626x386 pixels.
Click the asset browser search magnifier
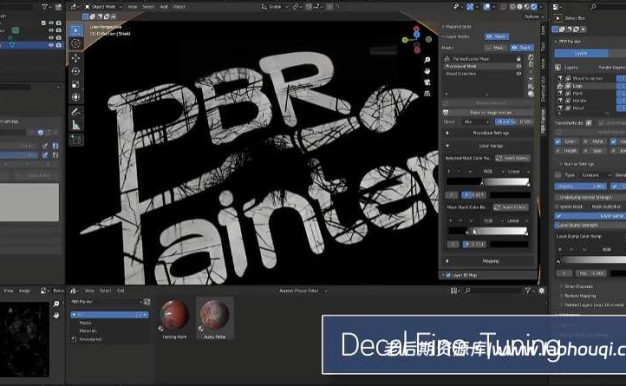(468, 291)
